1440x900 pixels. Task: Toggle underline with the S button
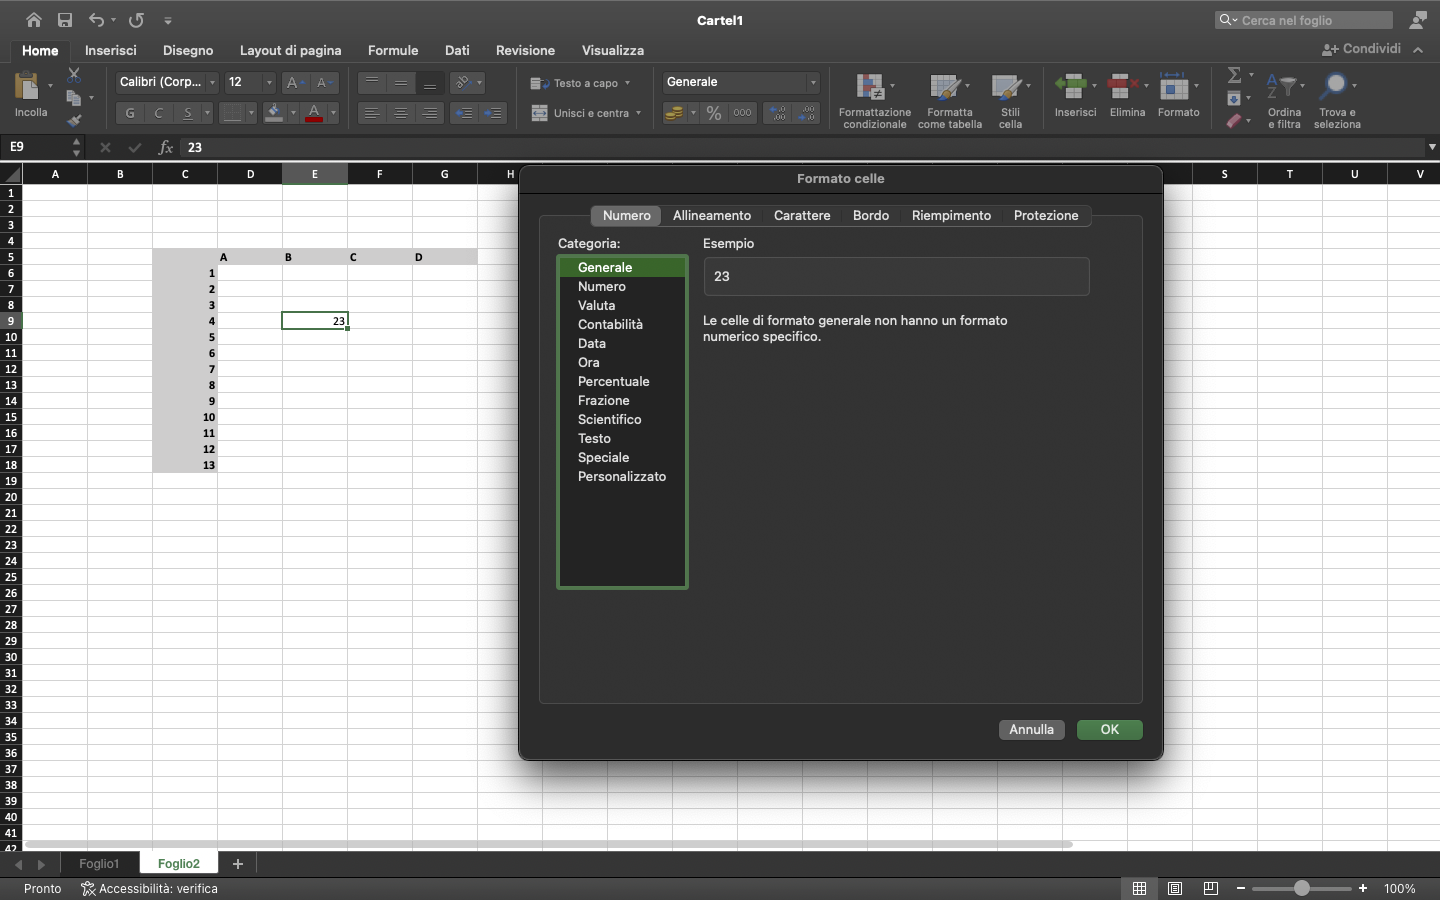(187, 113)
